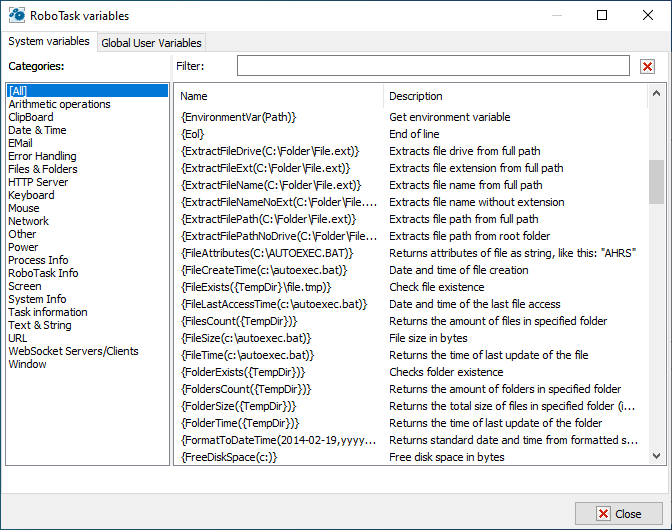Image resolution: width=672 pixels, height=530 pixels.
Task: Click the Close button at the bottom
Action: click(x=619, y=514)
